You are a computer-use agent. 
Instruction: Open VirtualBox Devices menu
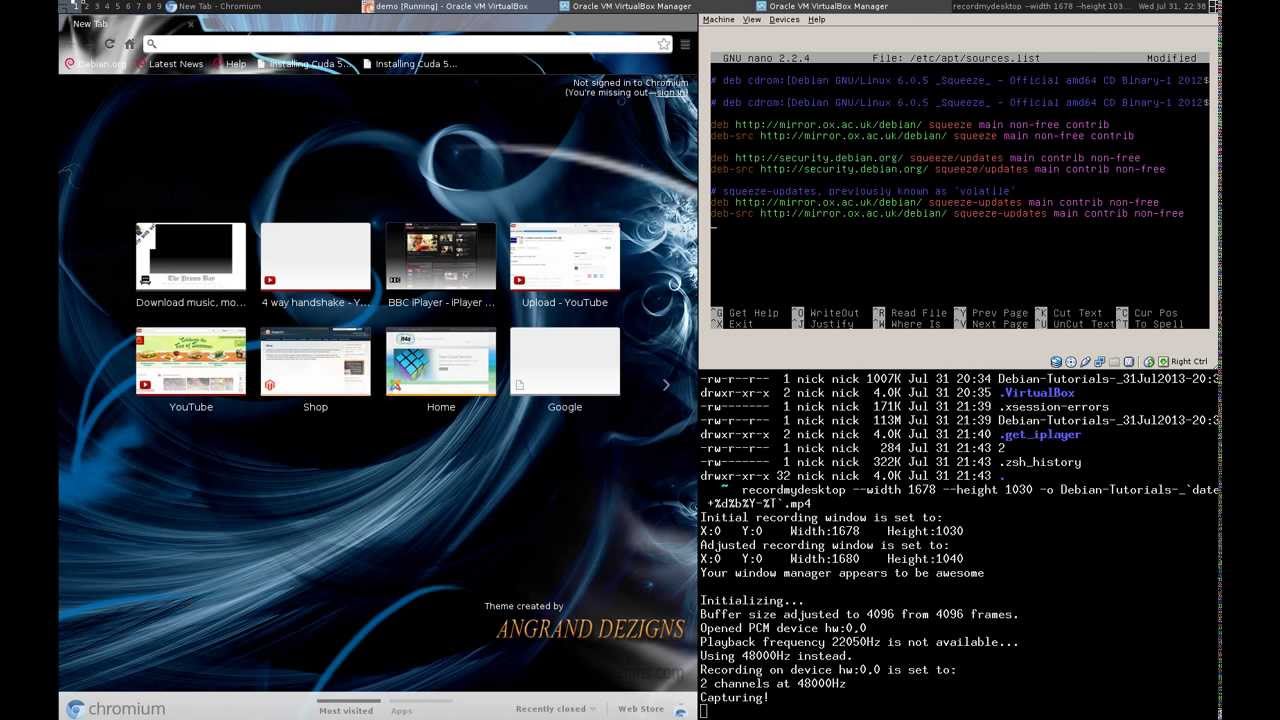[784, 20]
